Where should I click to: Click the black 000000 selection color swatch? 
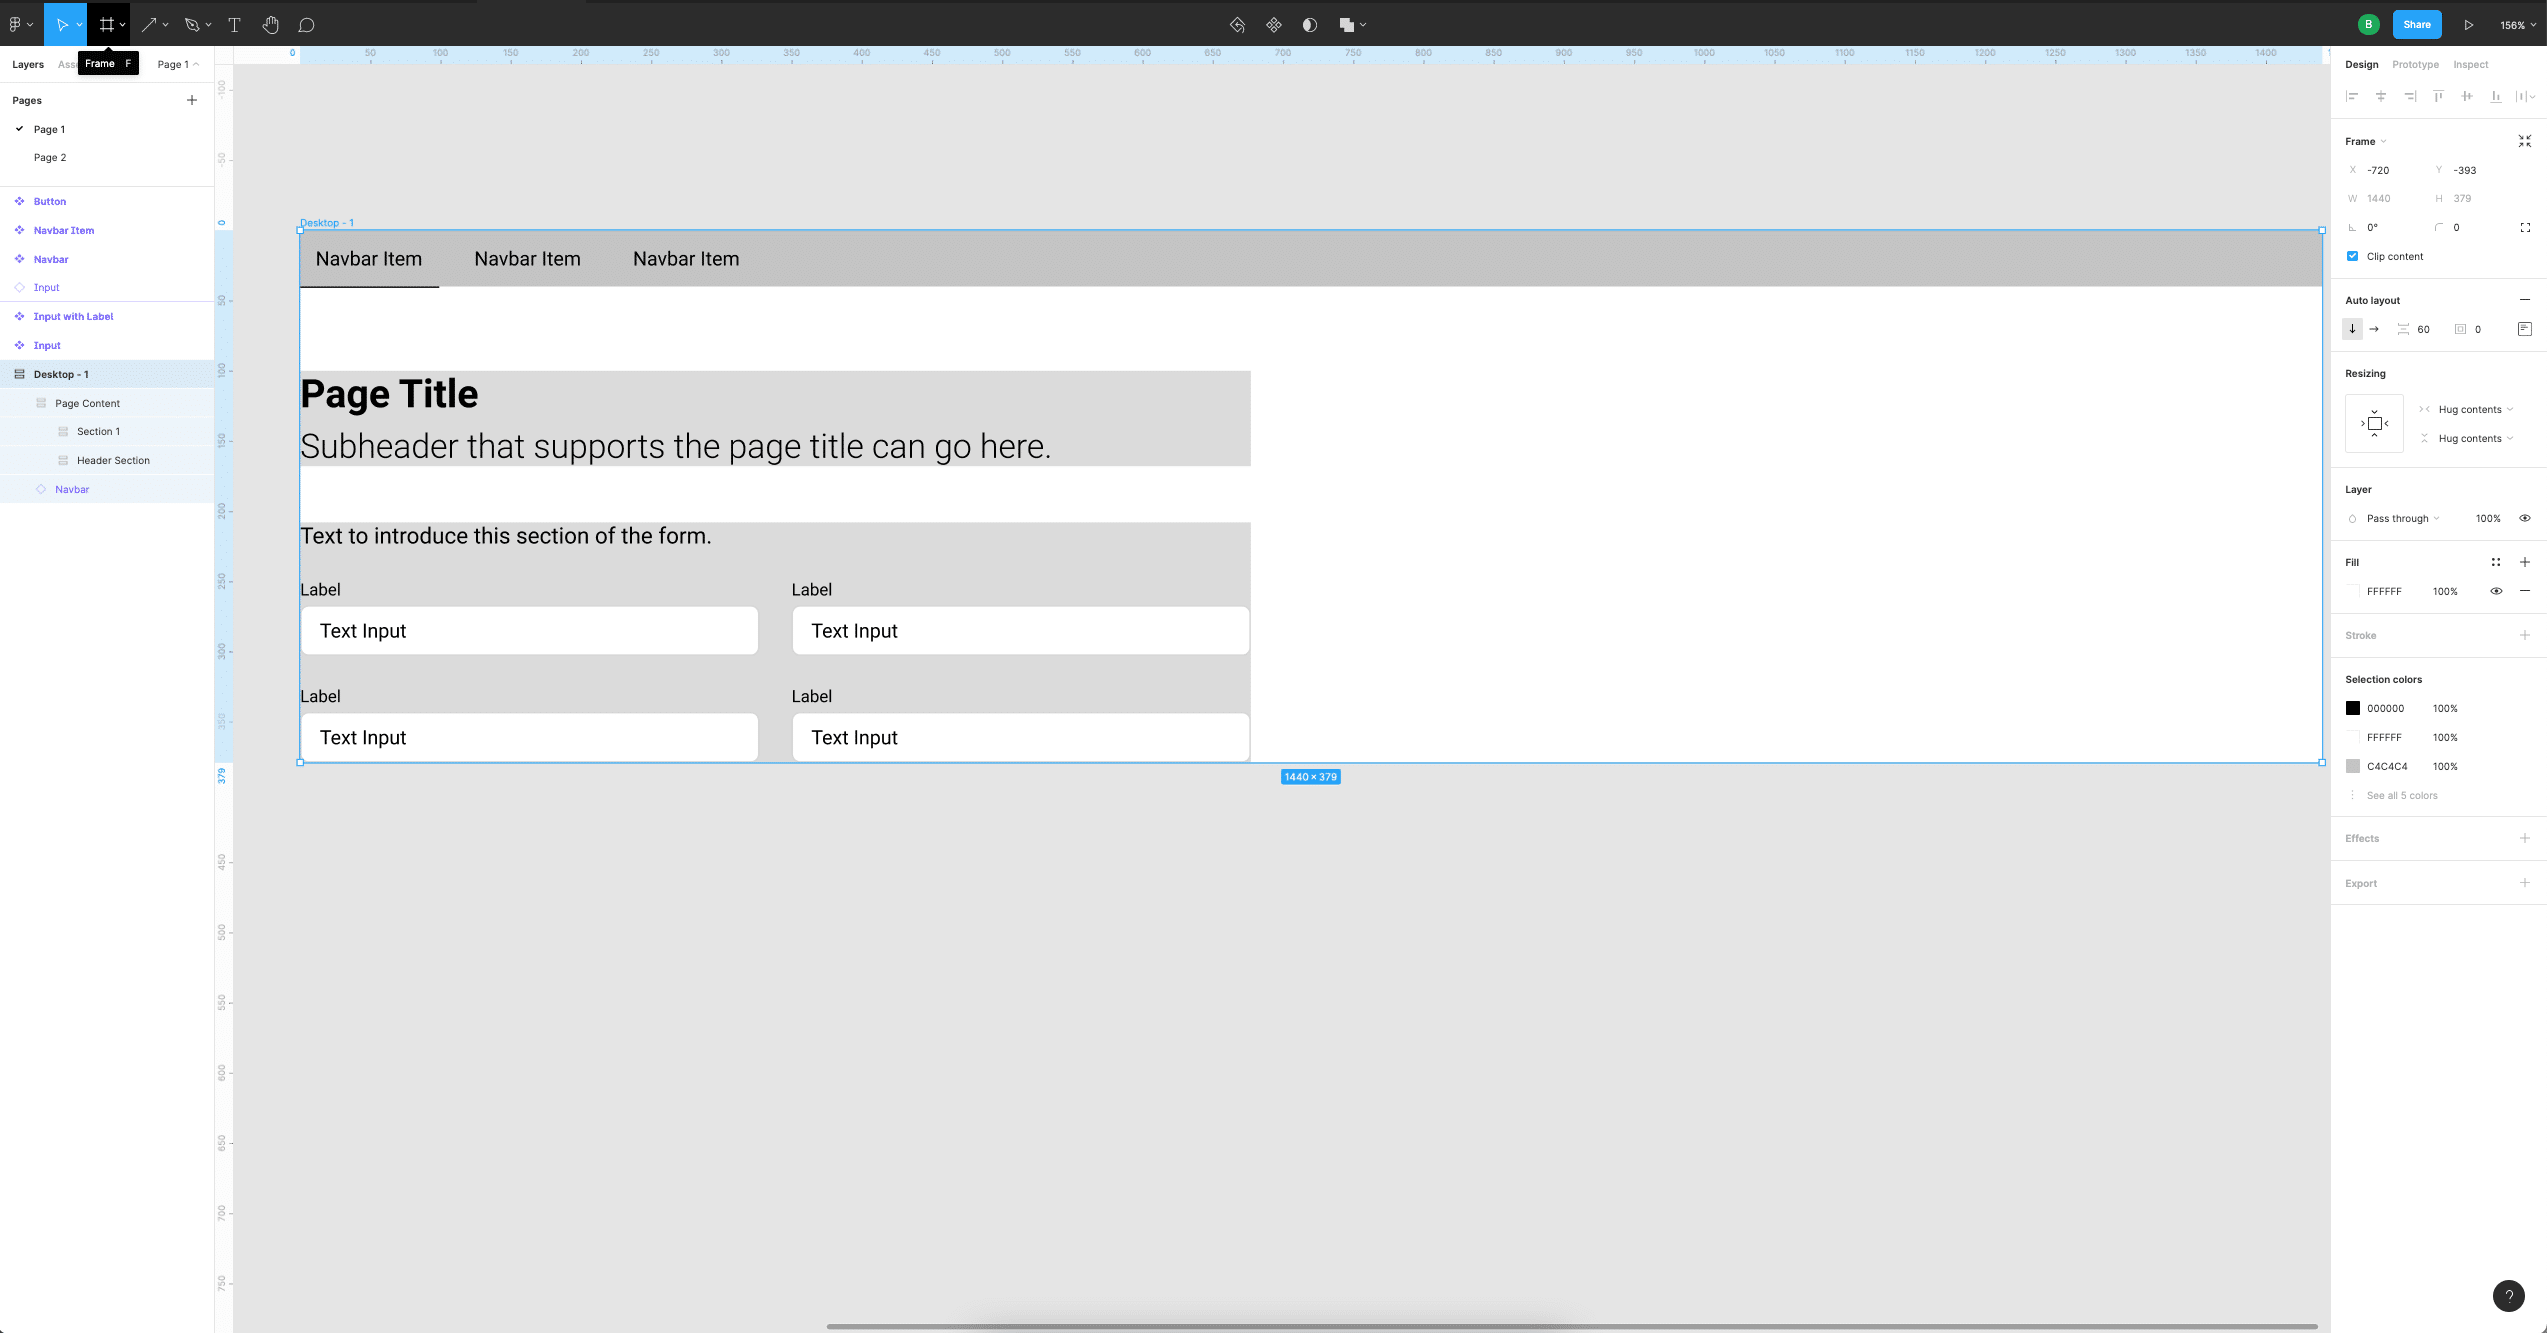coord(2354,708)
